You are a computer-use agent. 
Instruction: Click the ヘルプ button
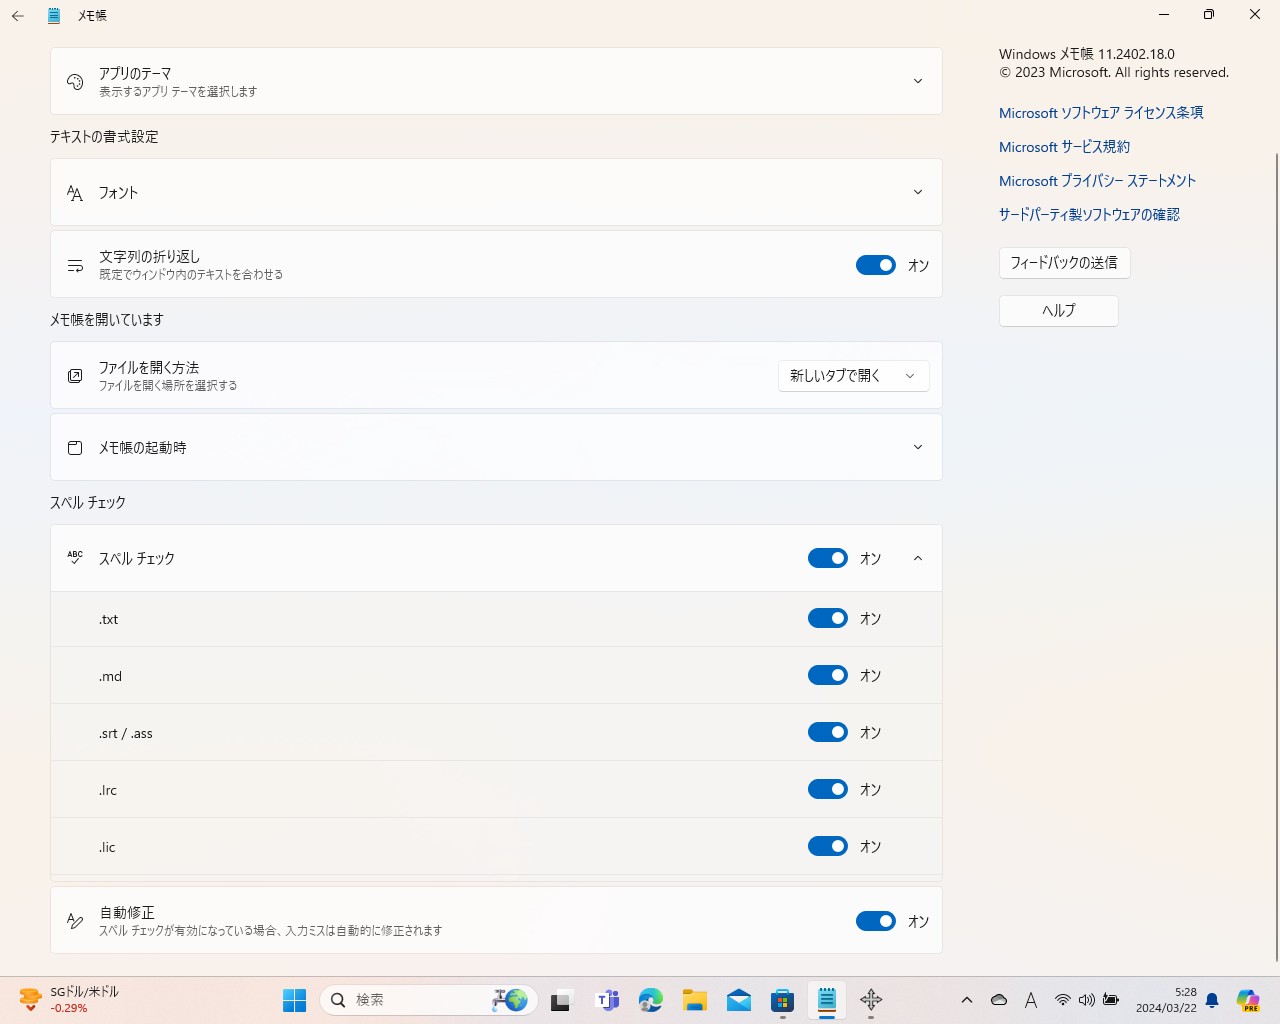(x=1058, y=311)
